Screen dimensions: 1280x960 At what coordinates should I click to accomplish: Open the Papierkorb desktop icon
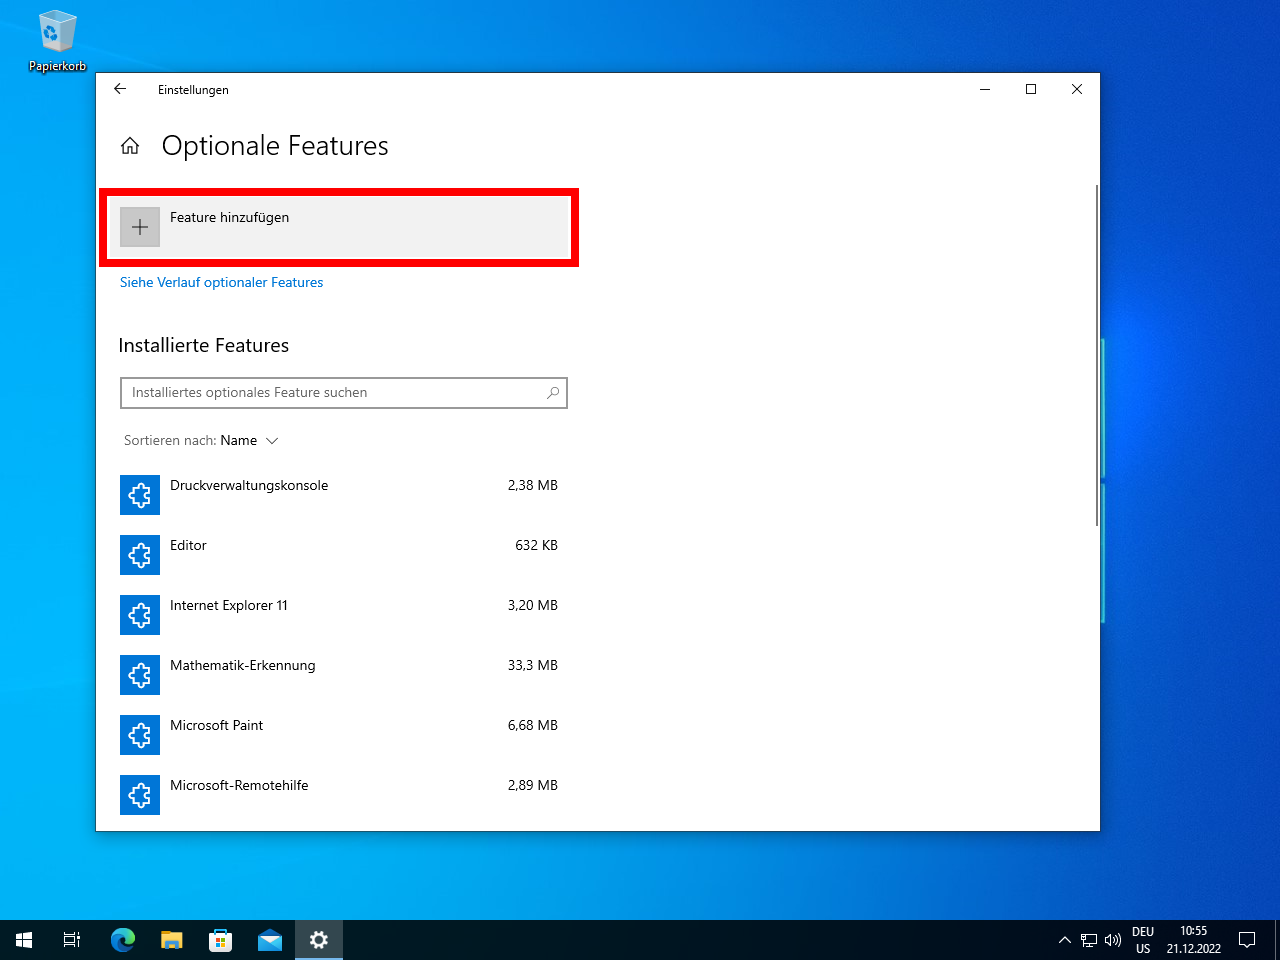[x=57, y=41]
